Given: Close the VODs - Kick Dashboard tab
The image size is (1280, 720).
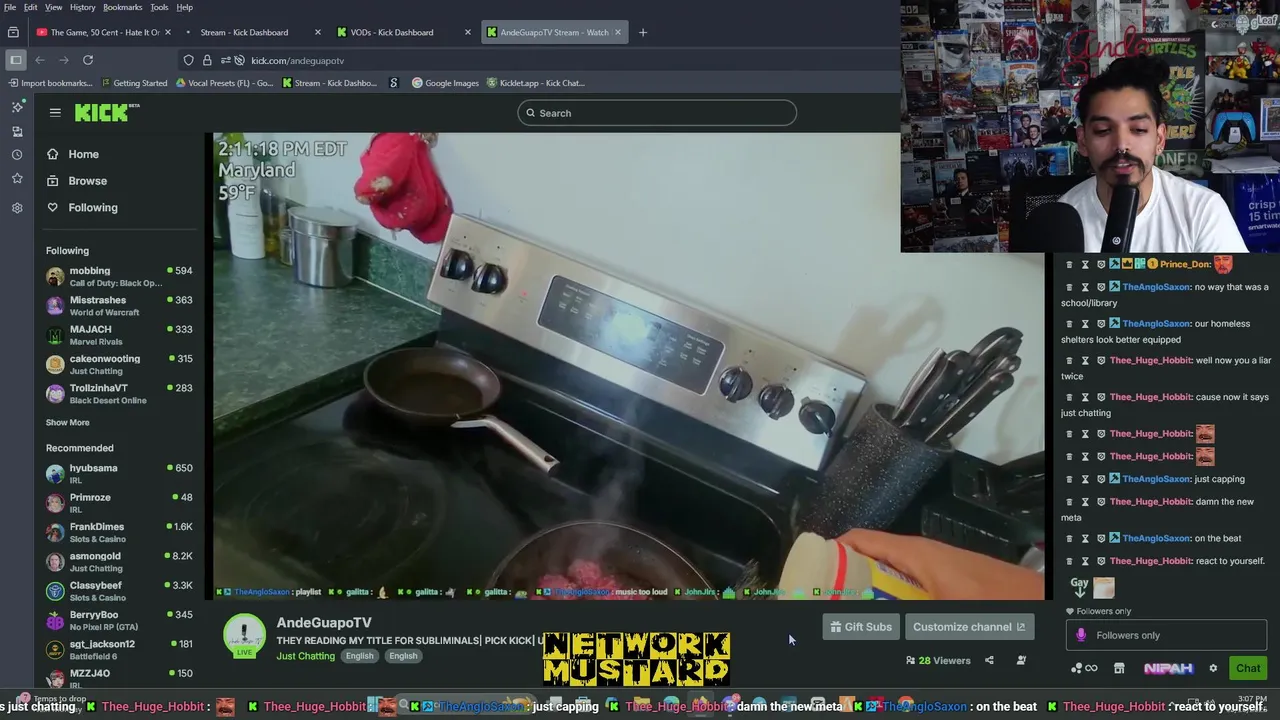Looking at the screenshot, I should (467, 32).
